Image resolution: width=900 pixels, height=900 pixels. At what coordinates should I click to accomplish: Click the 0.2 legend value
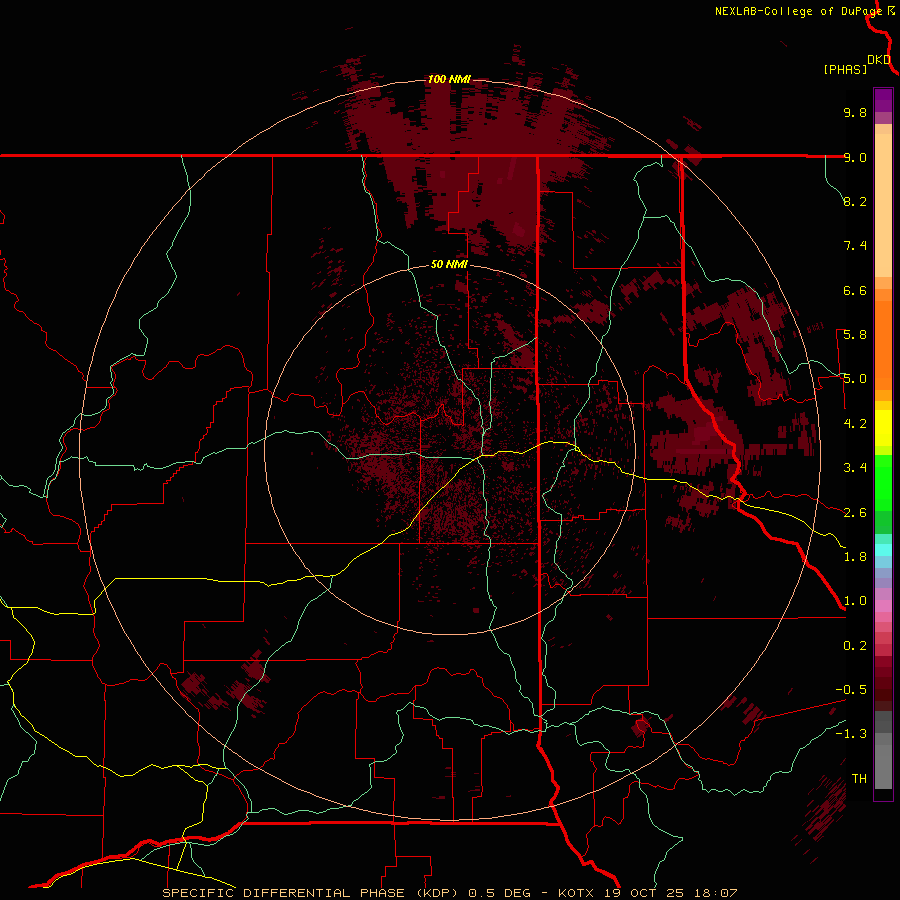(x=855, y=646)
